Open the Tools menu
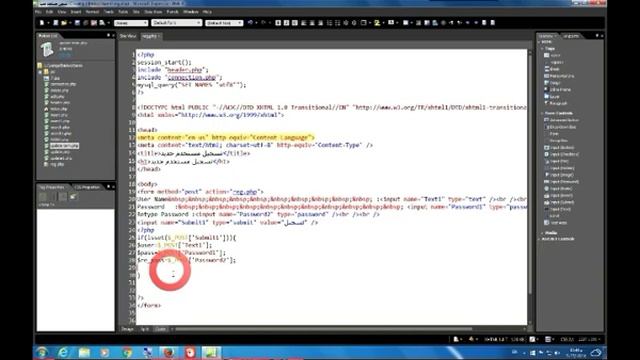640x360 pixels. [x=109, y=12]
